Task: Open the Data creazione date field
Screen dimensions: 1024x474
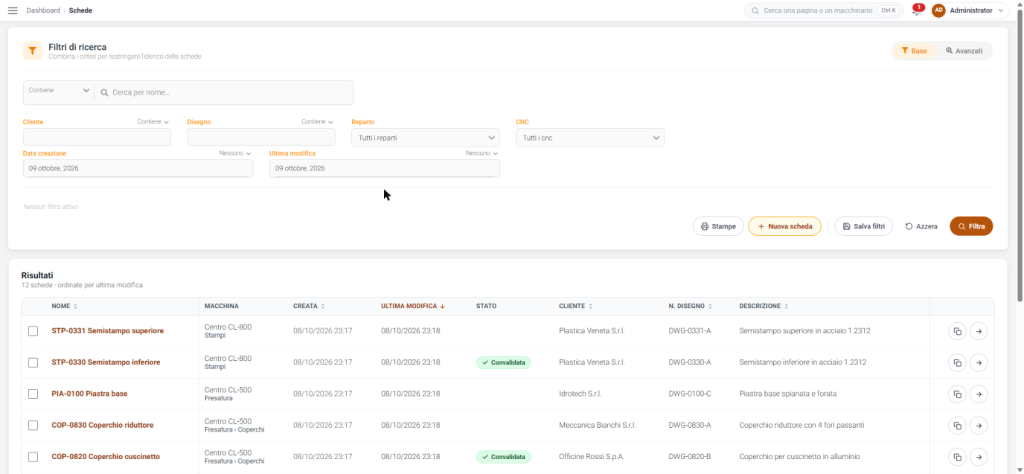Action: (138, 168)
